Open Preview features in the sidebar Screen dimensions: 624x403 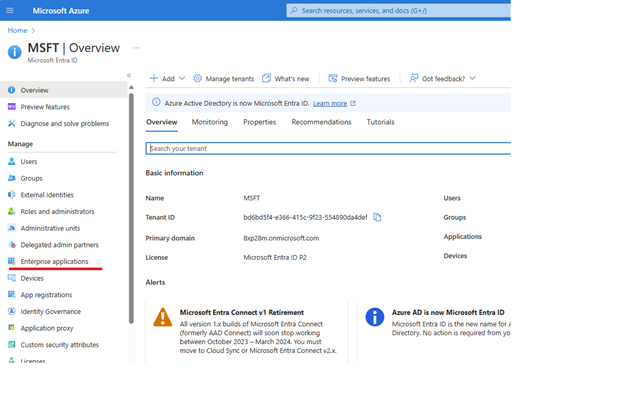45,107
